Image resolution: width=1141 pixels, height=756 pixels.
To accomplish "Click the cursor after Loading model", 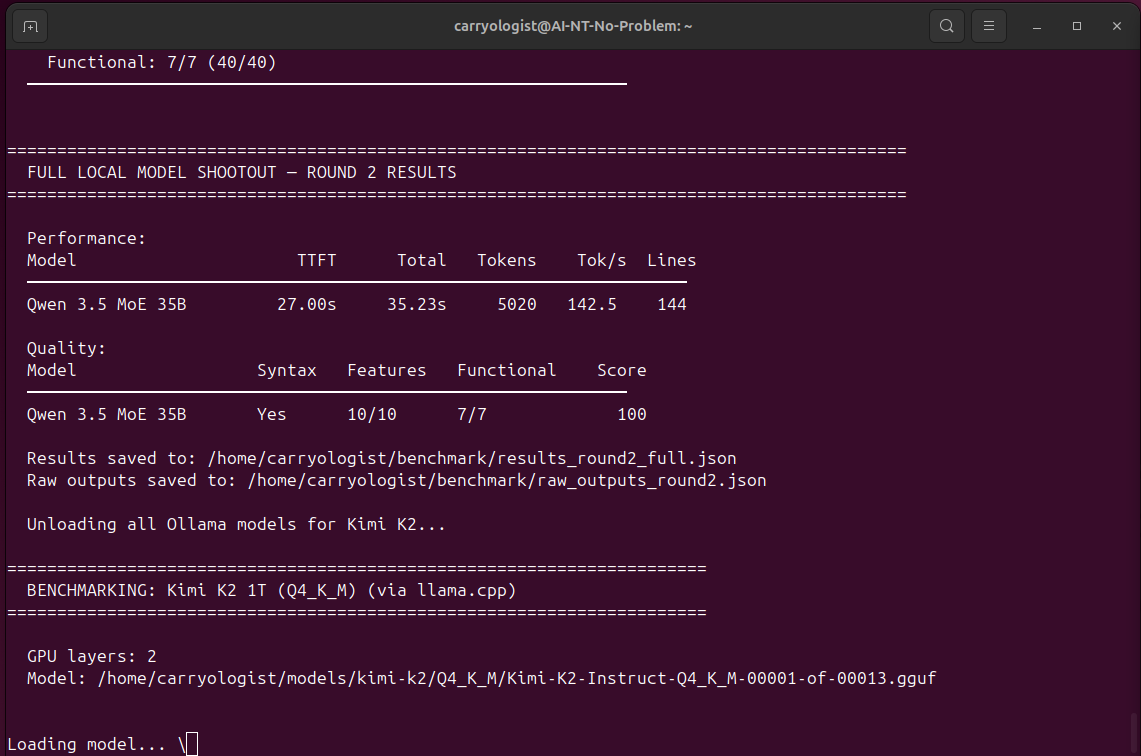I will [x=192, y=744].
